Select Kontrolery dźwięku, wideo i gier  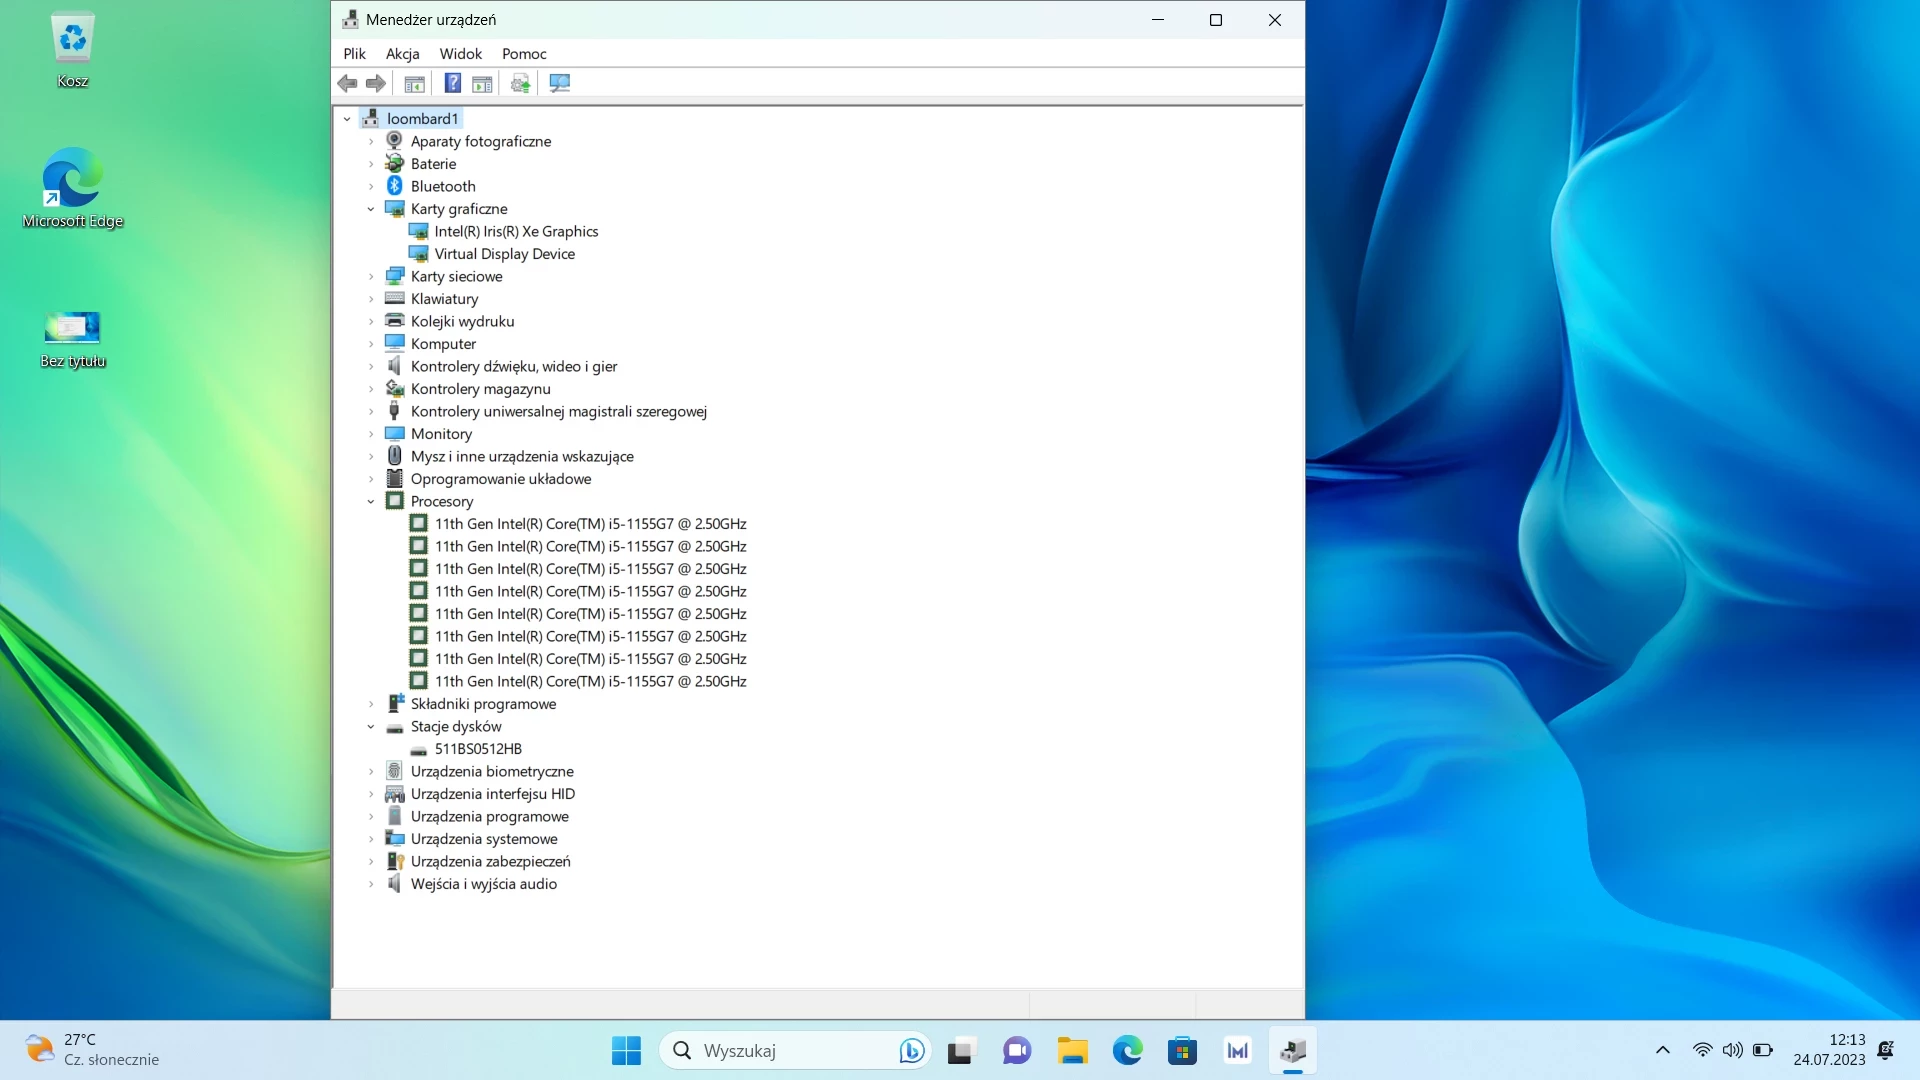click(514, 367)
